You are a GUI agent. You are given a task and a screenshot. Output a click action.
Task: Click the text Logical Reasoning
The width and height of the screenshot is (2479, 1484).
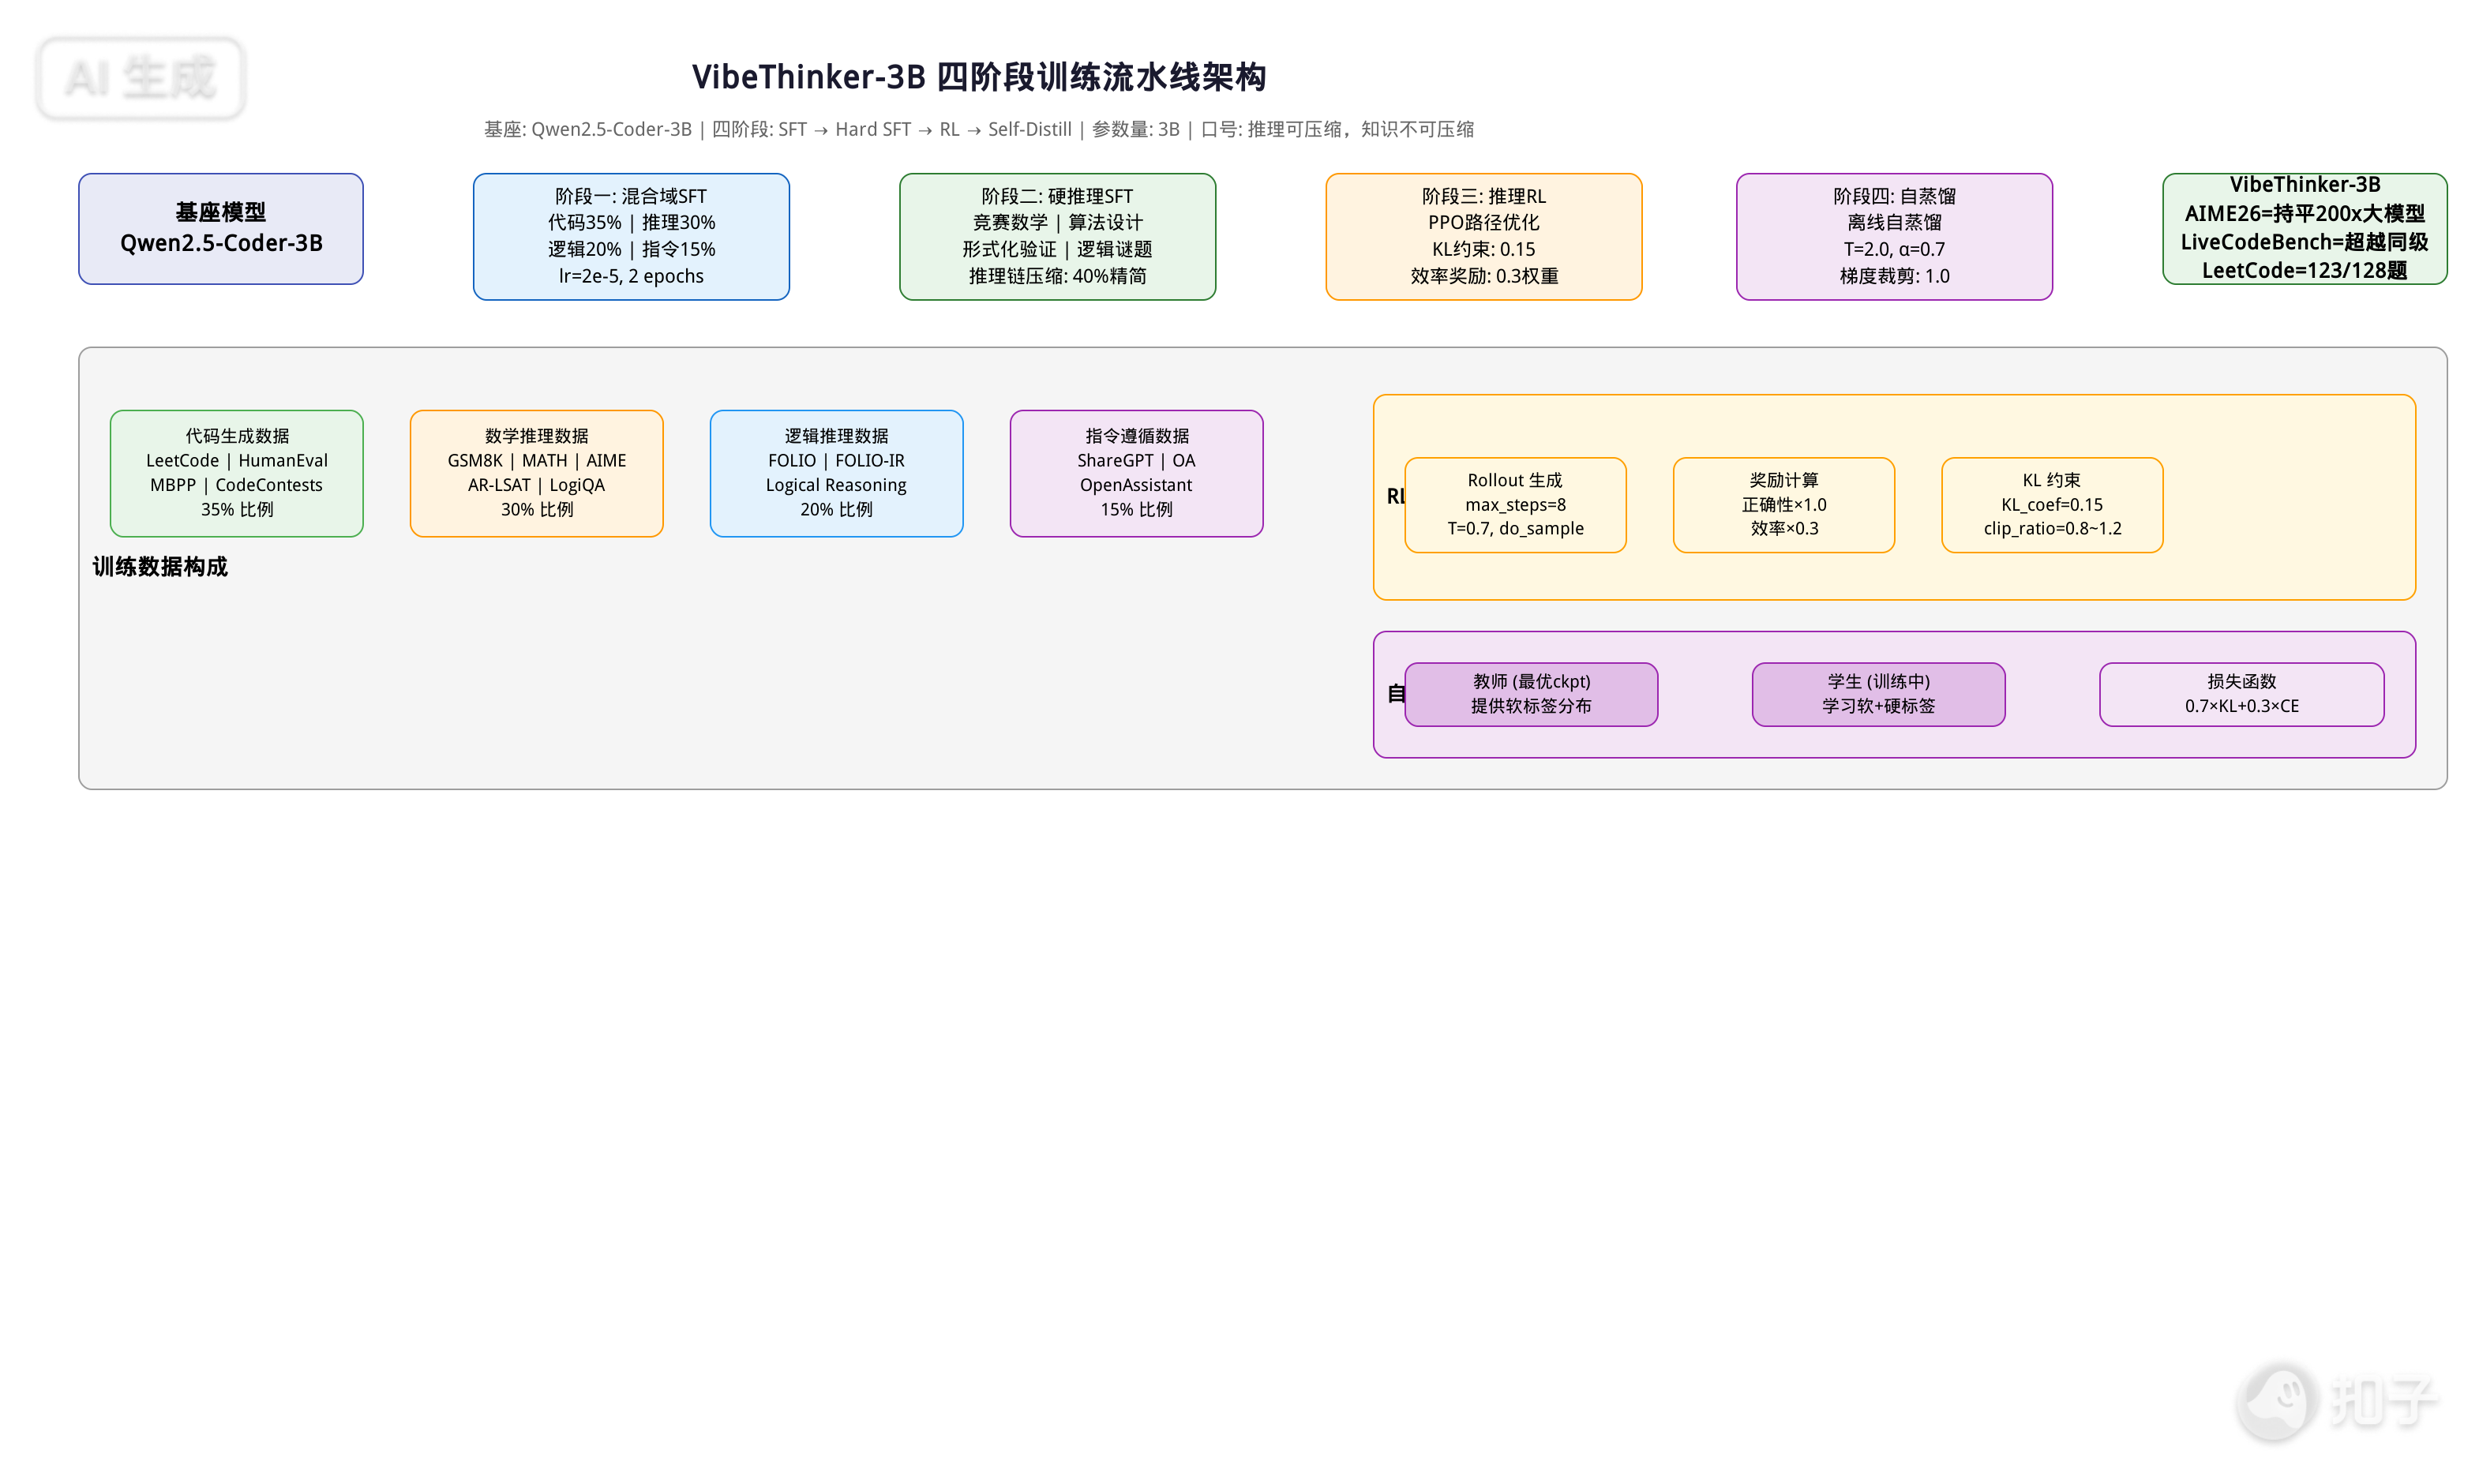click(x=836, y=485)
